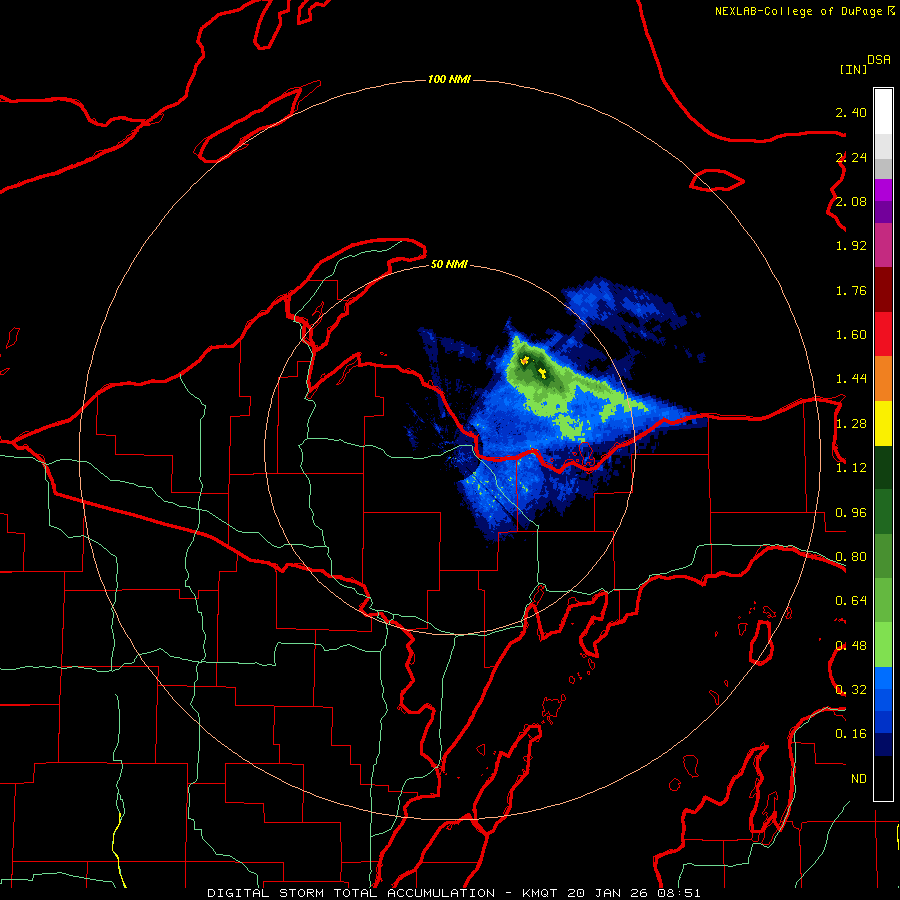
Task: Click the 50 NMI range ring label
Action: pos(449,264)
